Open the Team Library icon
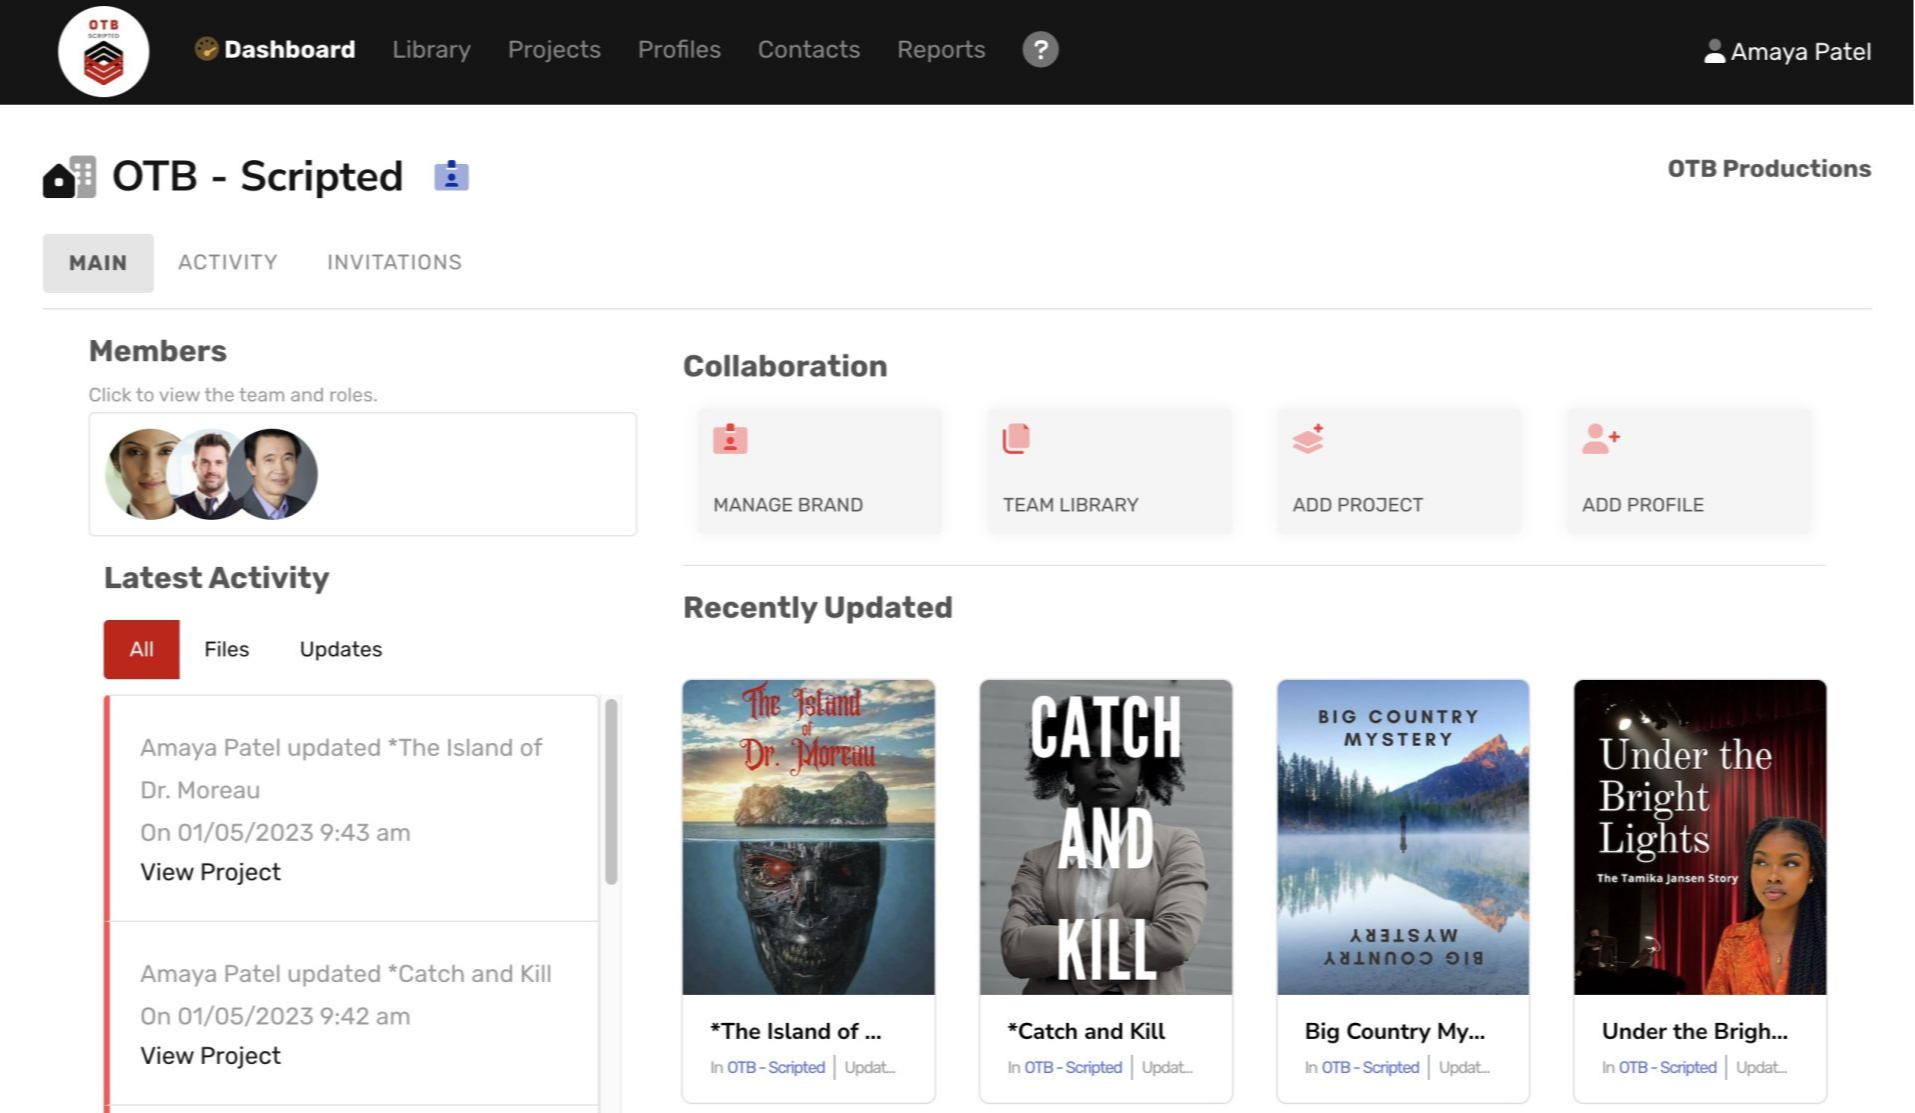 1015,438
